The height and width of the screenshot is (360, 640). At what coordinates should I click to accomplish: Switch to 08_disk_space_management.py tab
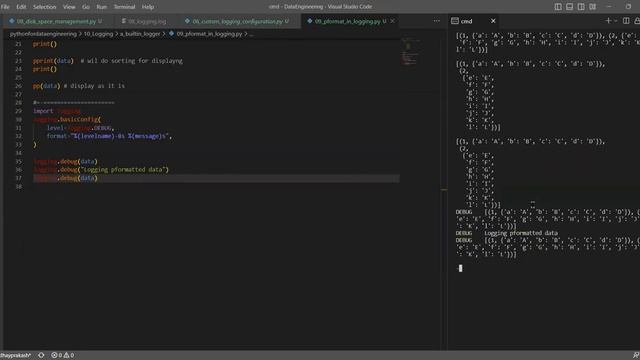[55, 21]
